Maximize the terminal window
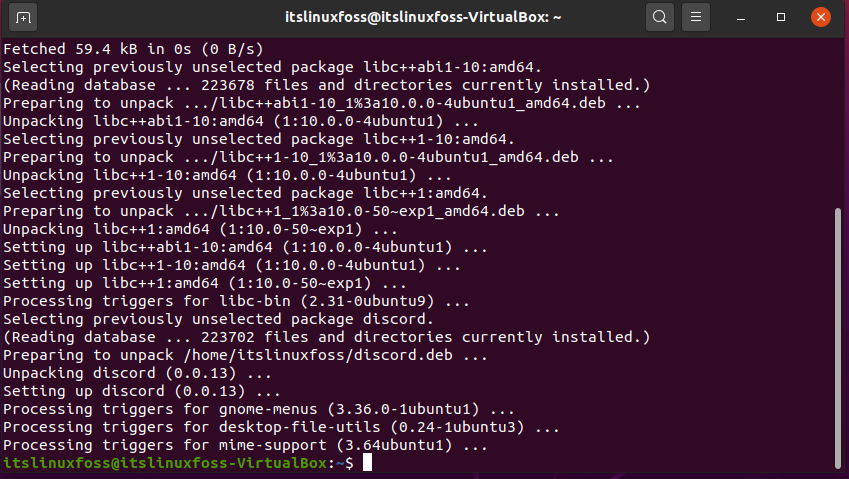This screenshot has width=849, height=479. pos(781,17)
